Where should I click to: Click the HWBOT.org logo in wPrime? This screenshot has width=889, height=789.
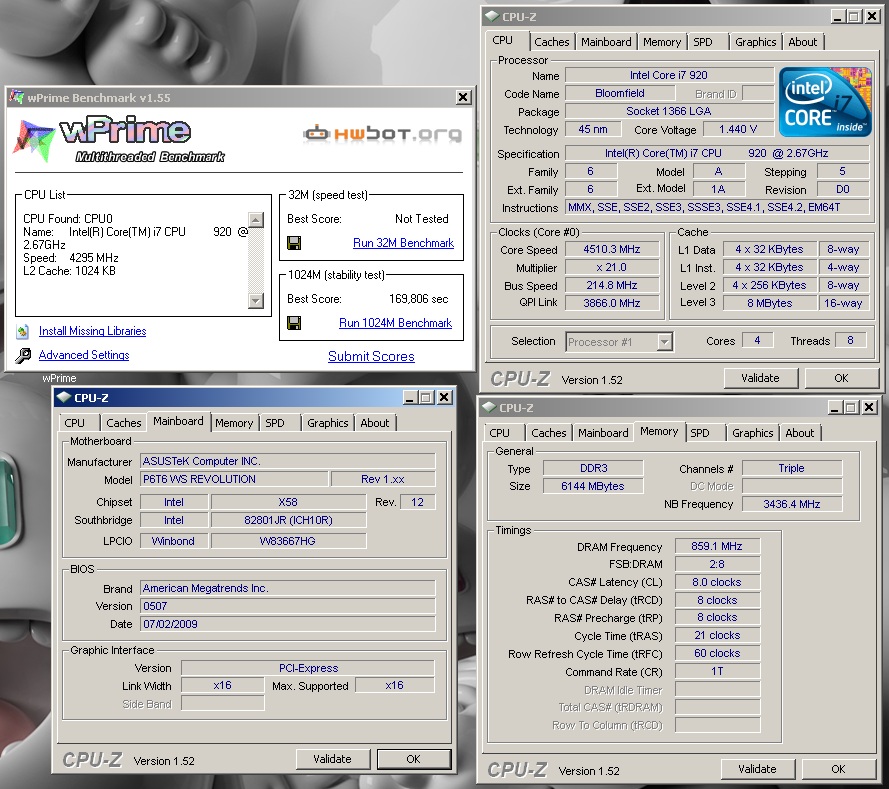click(x=383, y=134)
